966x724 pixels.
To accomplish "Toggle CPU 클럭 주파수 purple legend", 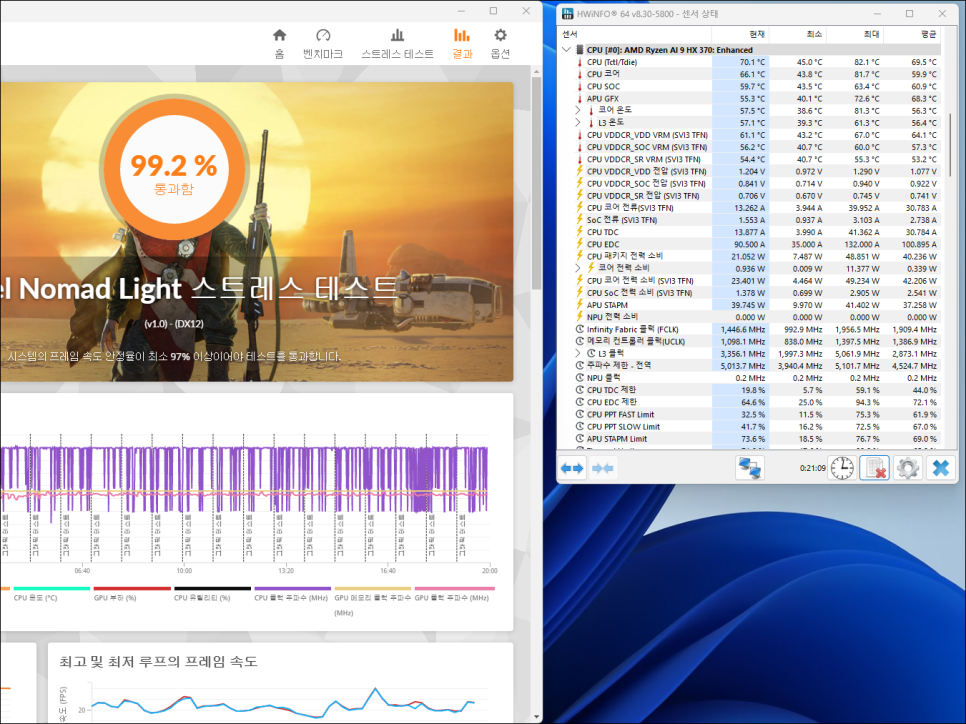I will [292, 597].
